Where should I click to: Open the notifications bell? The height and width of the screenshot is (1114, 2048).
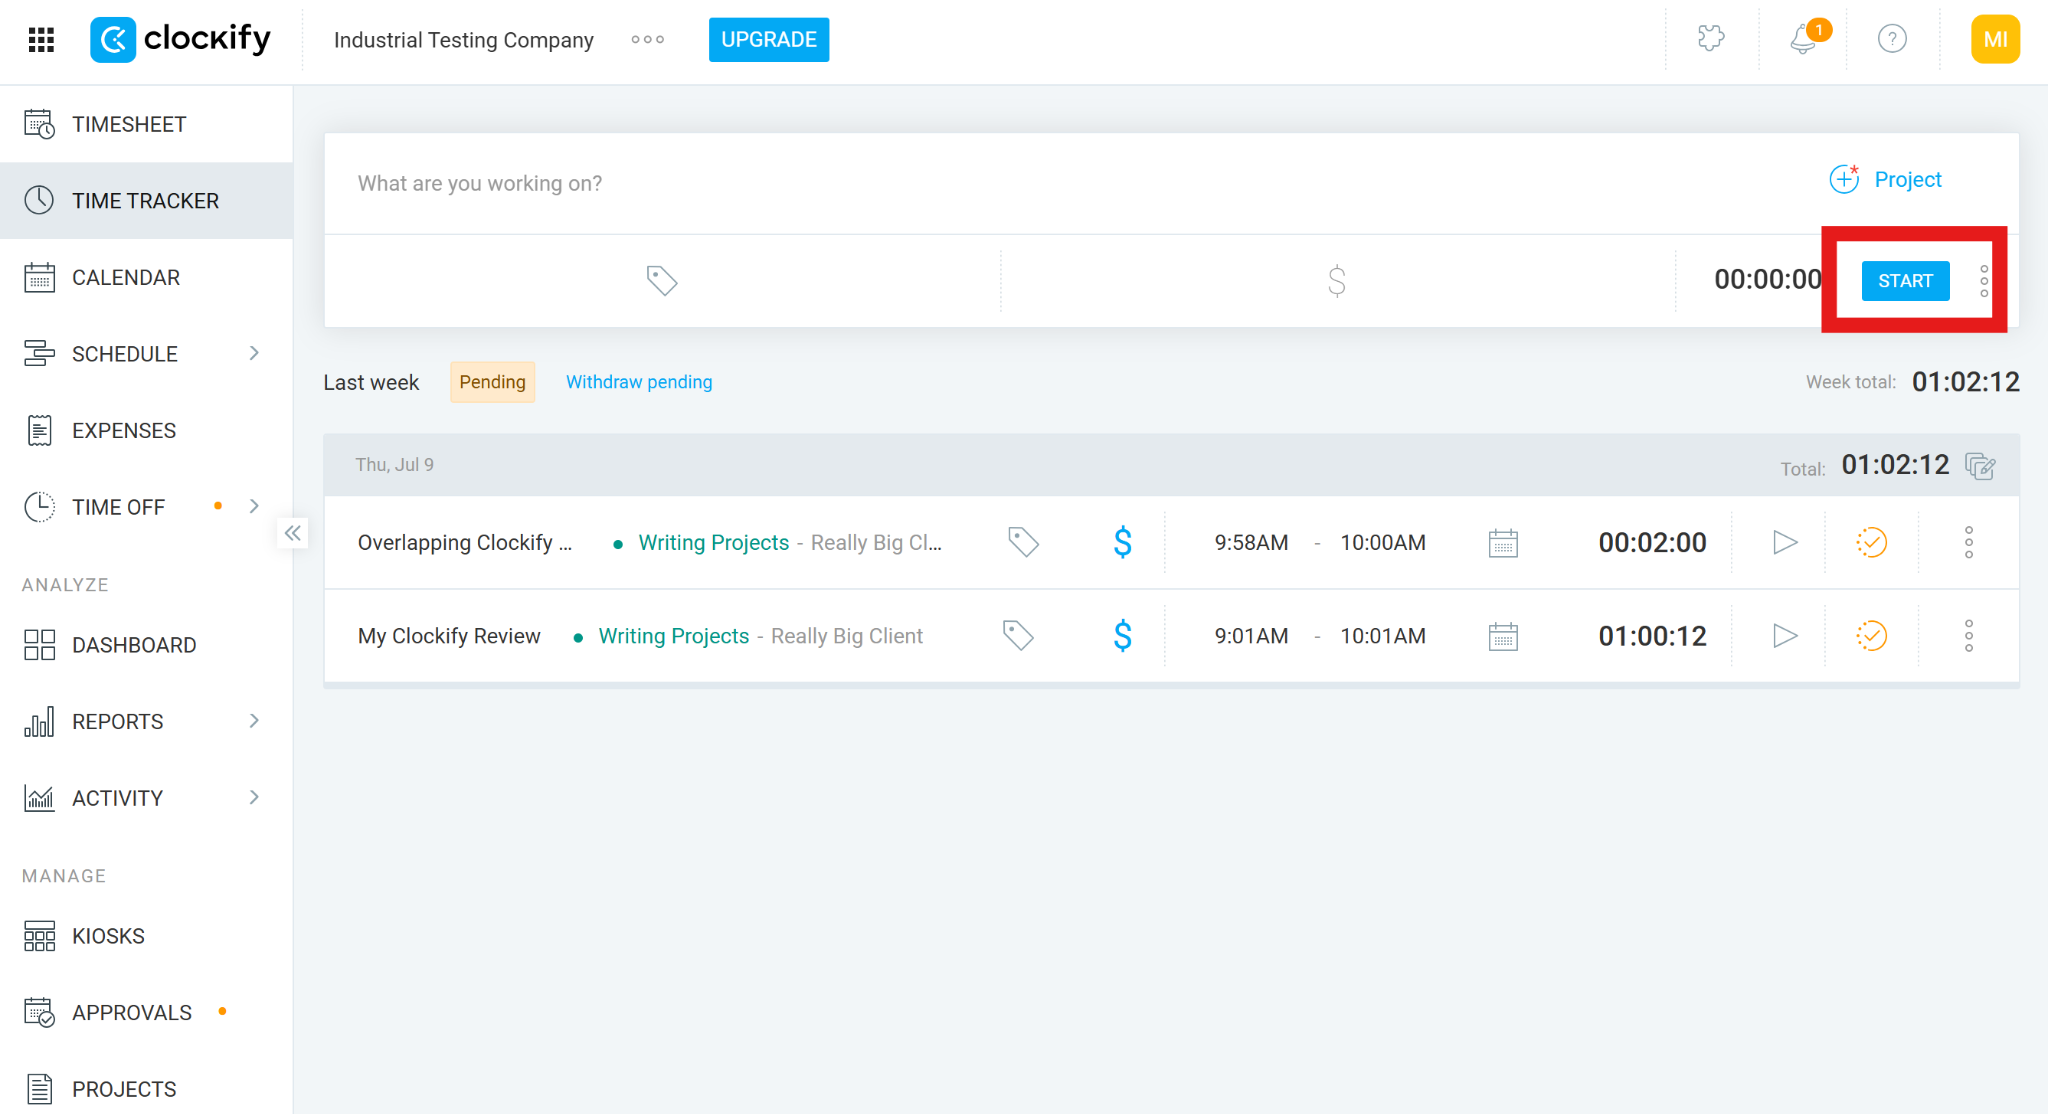1804,39
